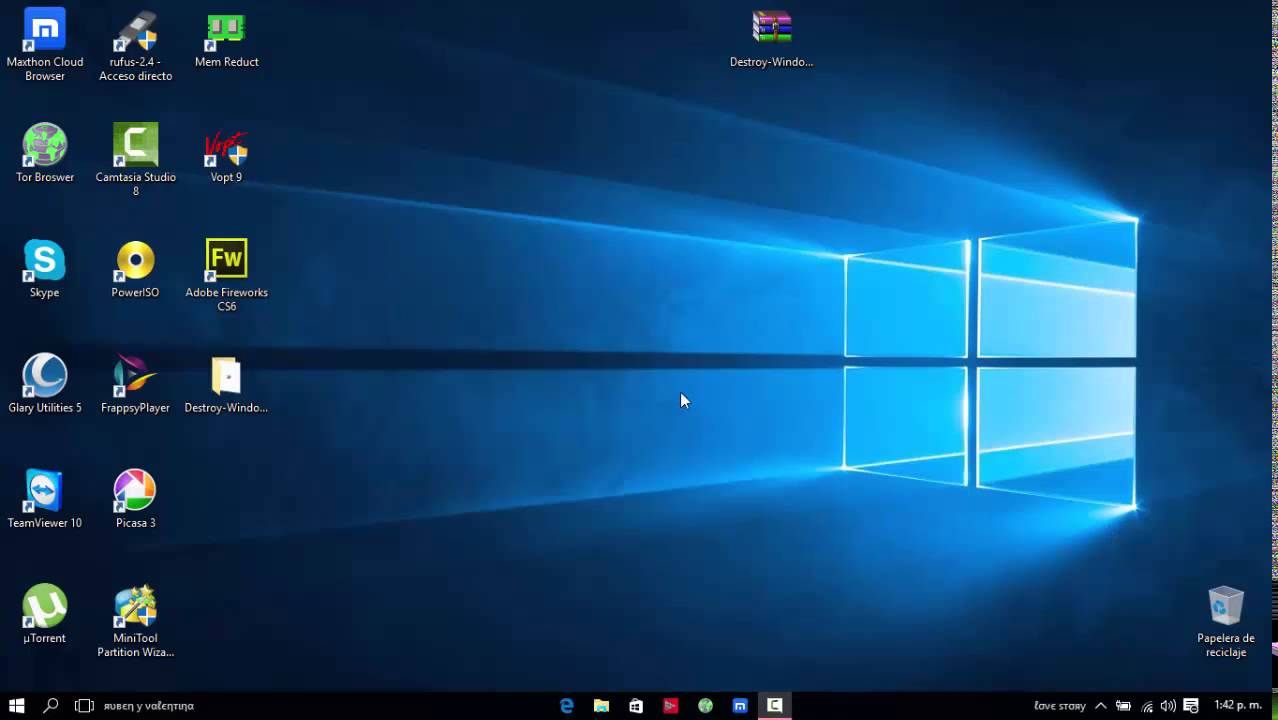1278x720 pixels.
Task: Show hidden system tray icons
Action: point(1101,705)
